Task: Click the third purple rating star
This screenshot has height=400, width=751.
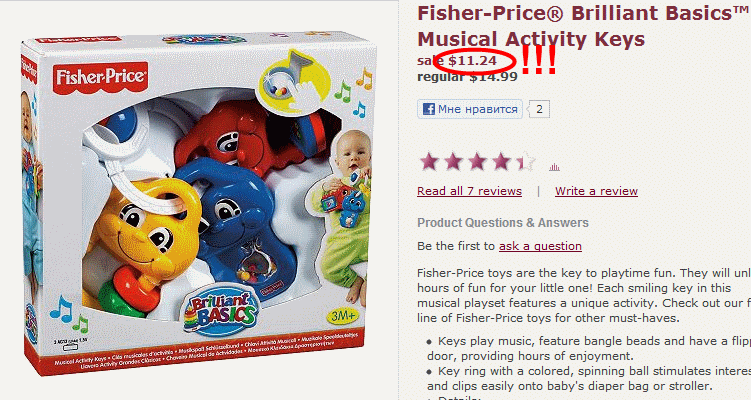Action: (x=477, y=161)
